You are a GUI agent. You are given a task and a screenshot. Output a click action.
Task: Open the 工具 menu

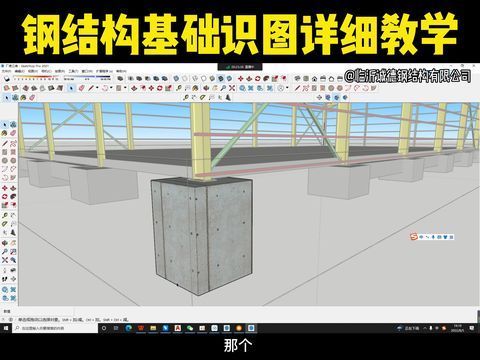point(73,71)
